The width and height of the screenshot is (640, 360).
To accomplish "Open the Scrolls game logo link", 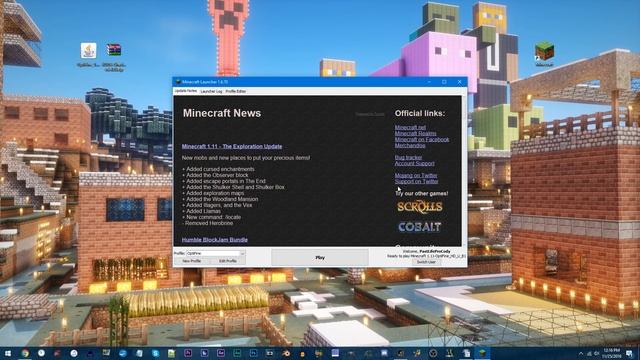I will pyautogui.click(x=420, y=207).
